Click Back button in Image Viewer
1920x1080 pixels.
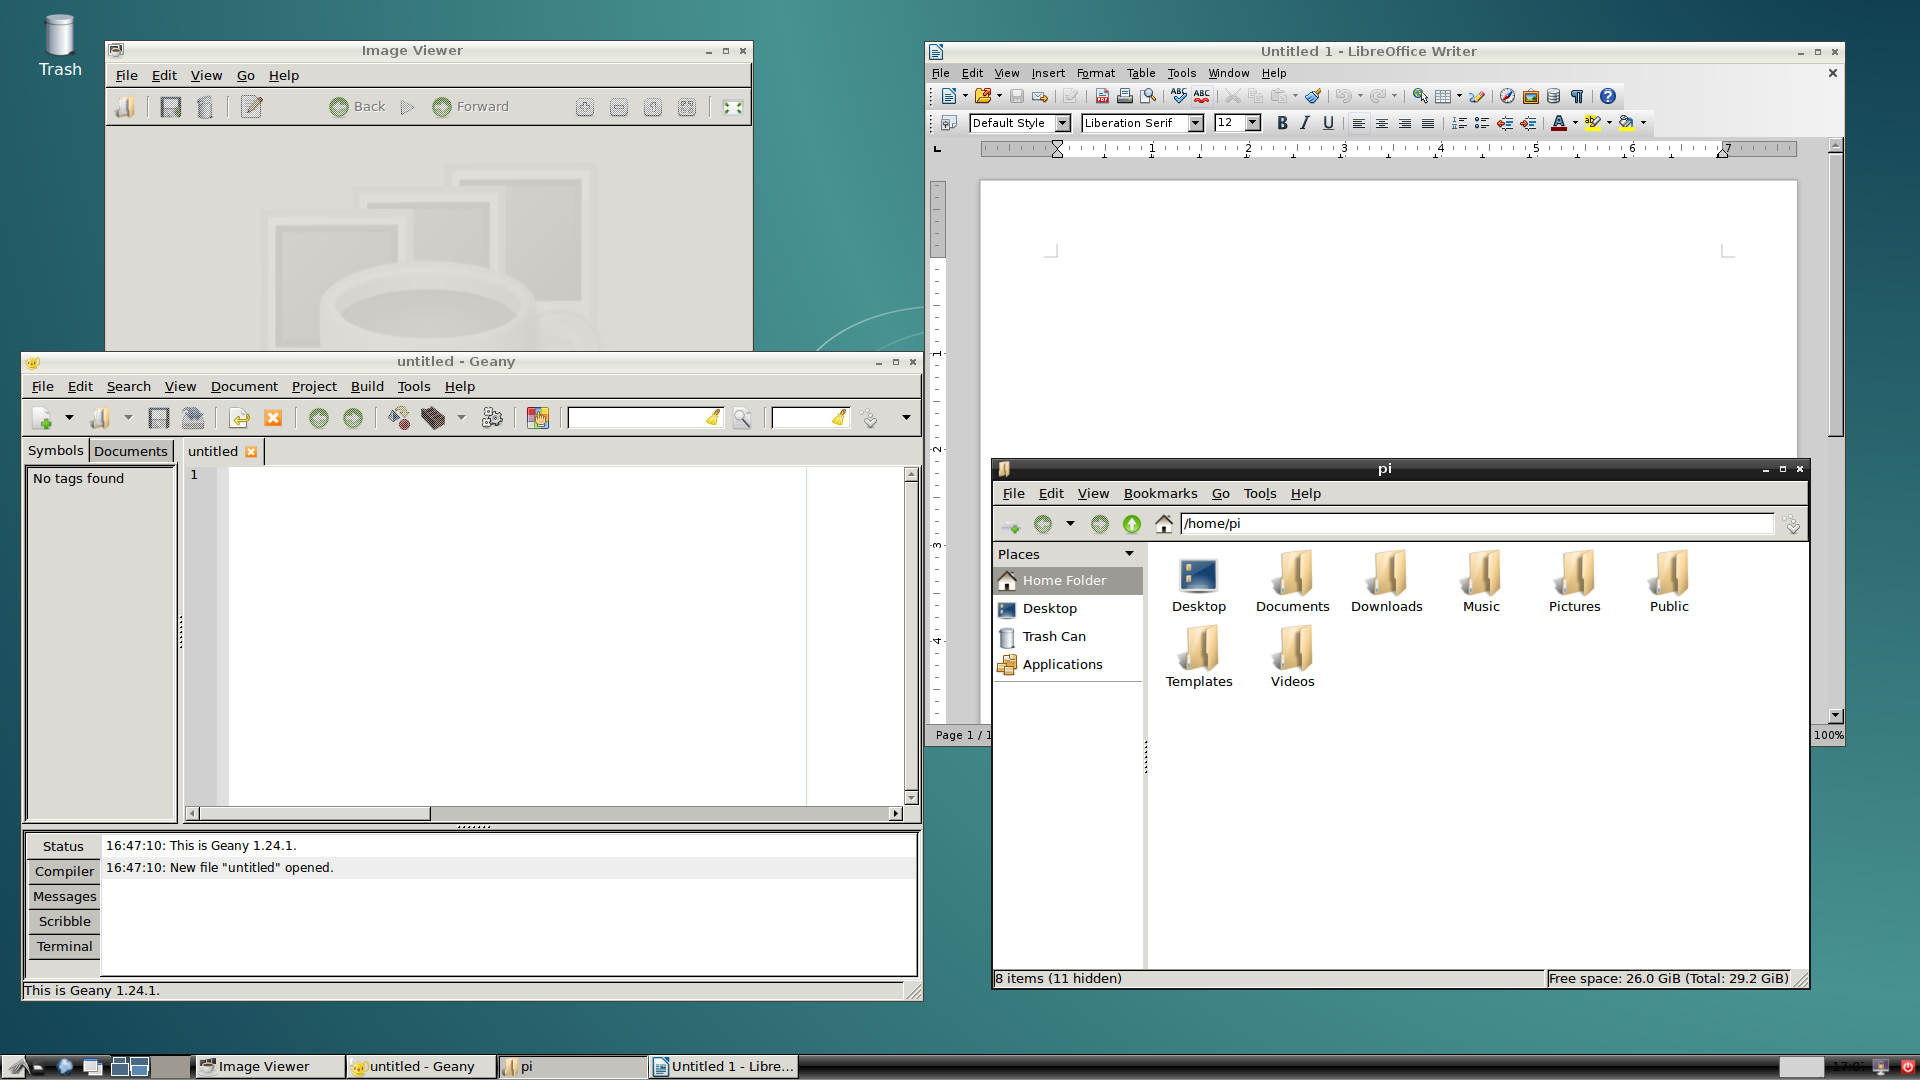tap(357, 107)
